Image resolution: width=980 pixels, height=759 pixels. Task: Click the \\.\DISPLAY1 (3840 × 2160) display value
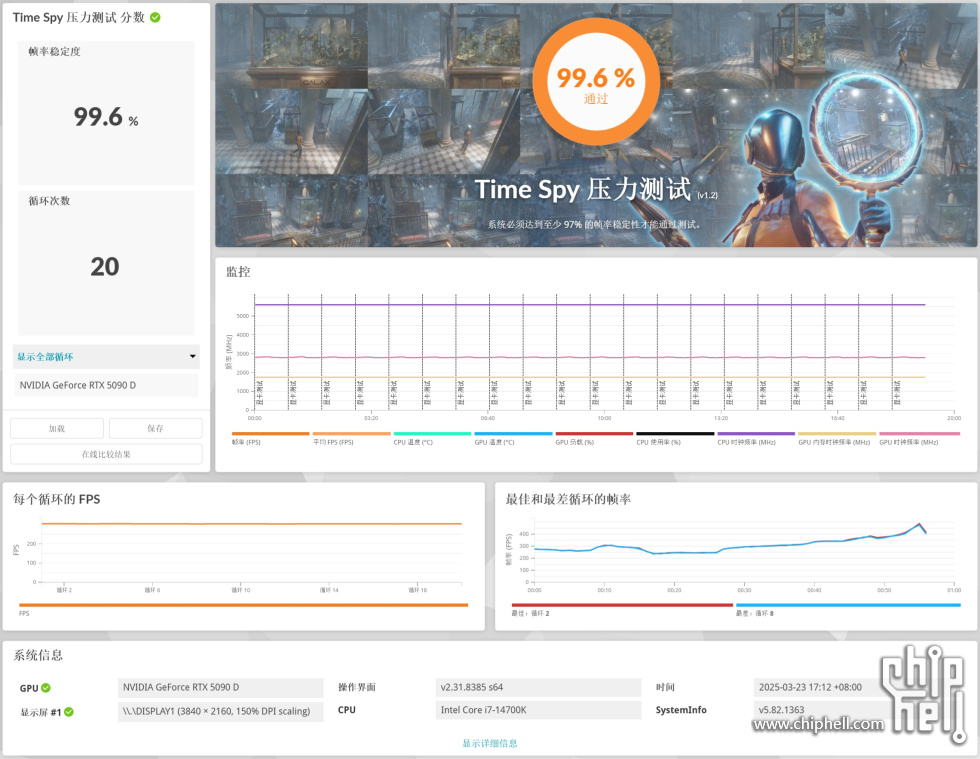[x=220, y=711]
